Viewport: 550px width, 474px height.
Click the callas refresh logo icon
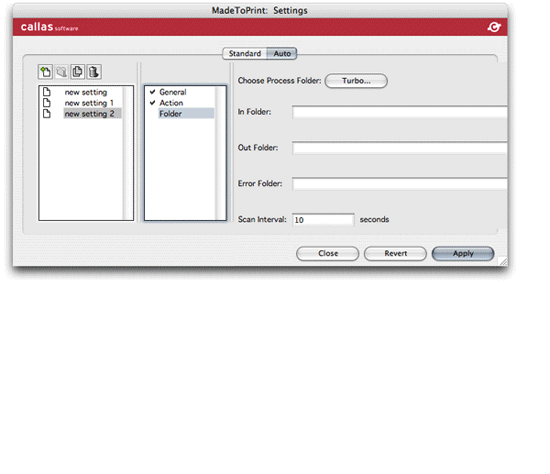point(494,27)
